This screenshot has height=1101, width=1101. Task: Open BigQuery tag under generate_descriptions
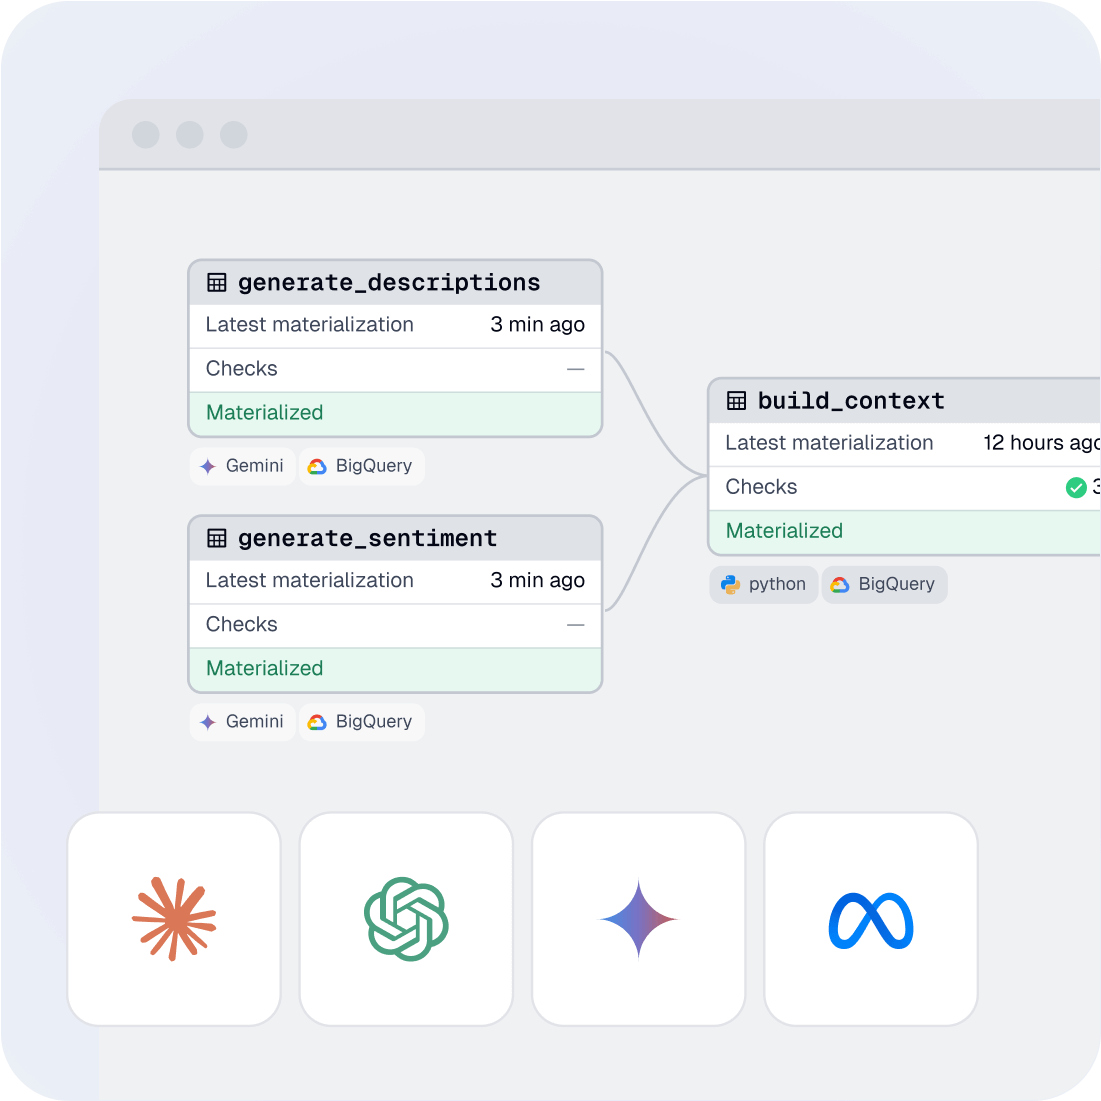coord(361,466)
